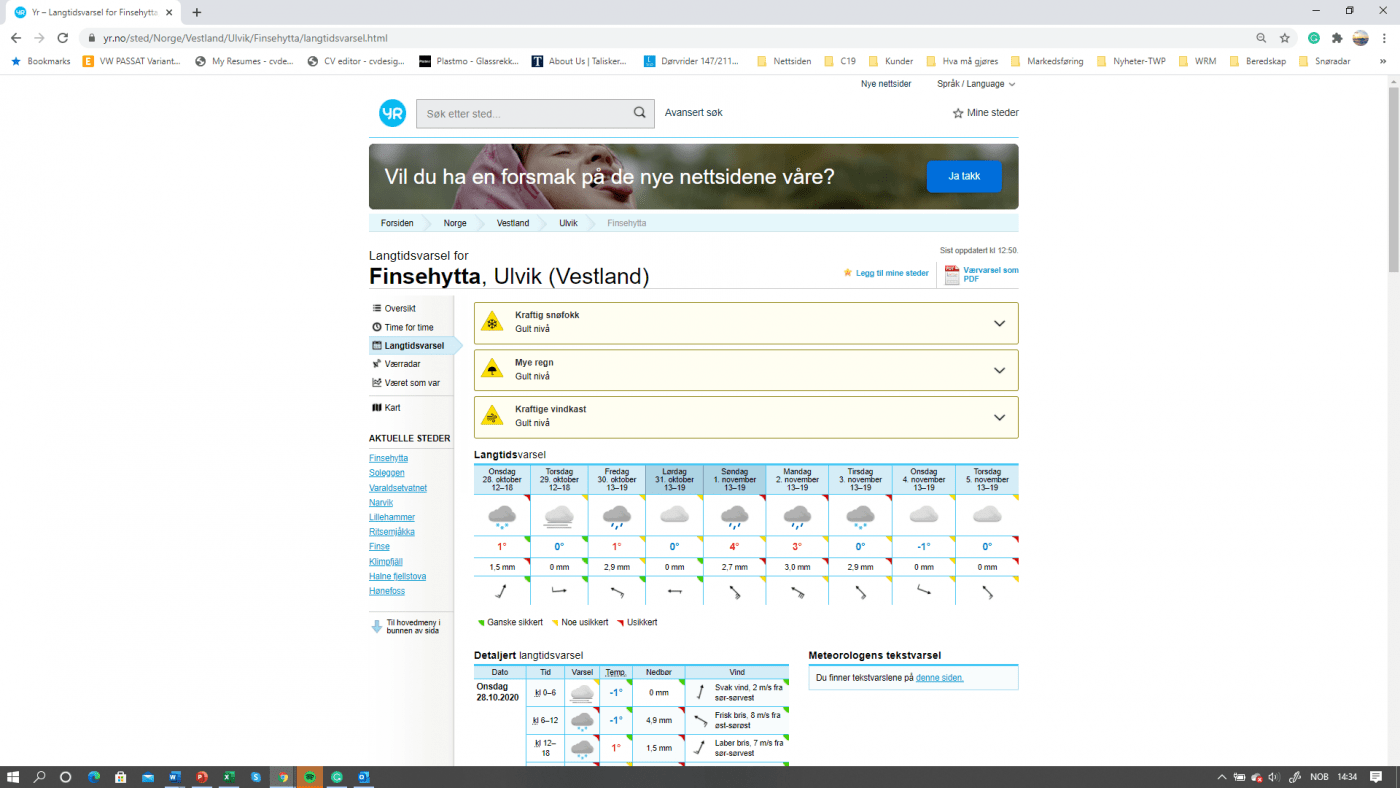
Task: Click the Vestland breadcrumb
Action: click(x=513, y=223)
